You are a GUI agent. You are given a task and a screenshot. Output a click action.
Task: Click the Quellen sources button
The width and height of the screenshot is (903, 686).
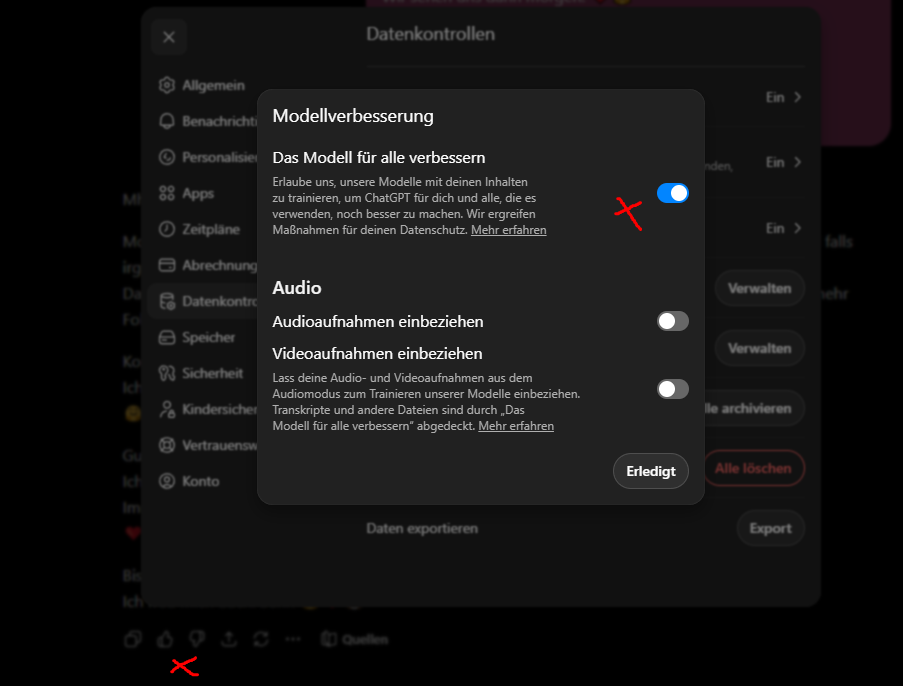pos(355,639)
